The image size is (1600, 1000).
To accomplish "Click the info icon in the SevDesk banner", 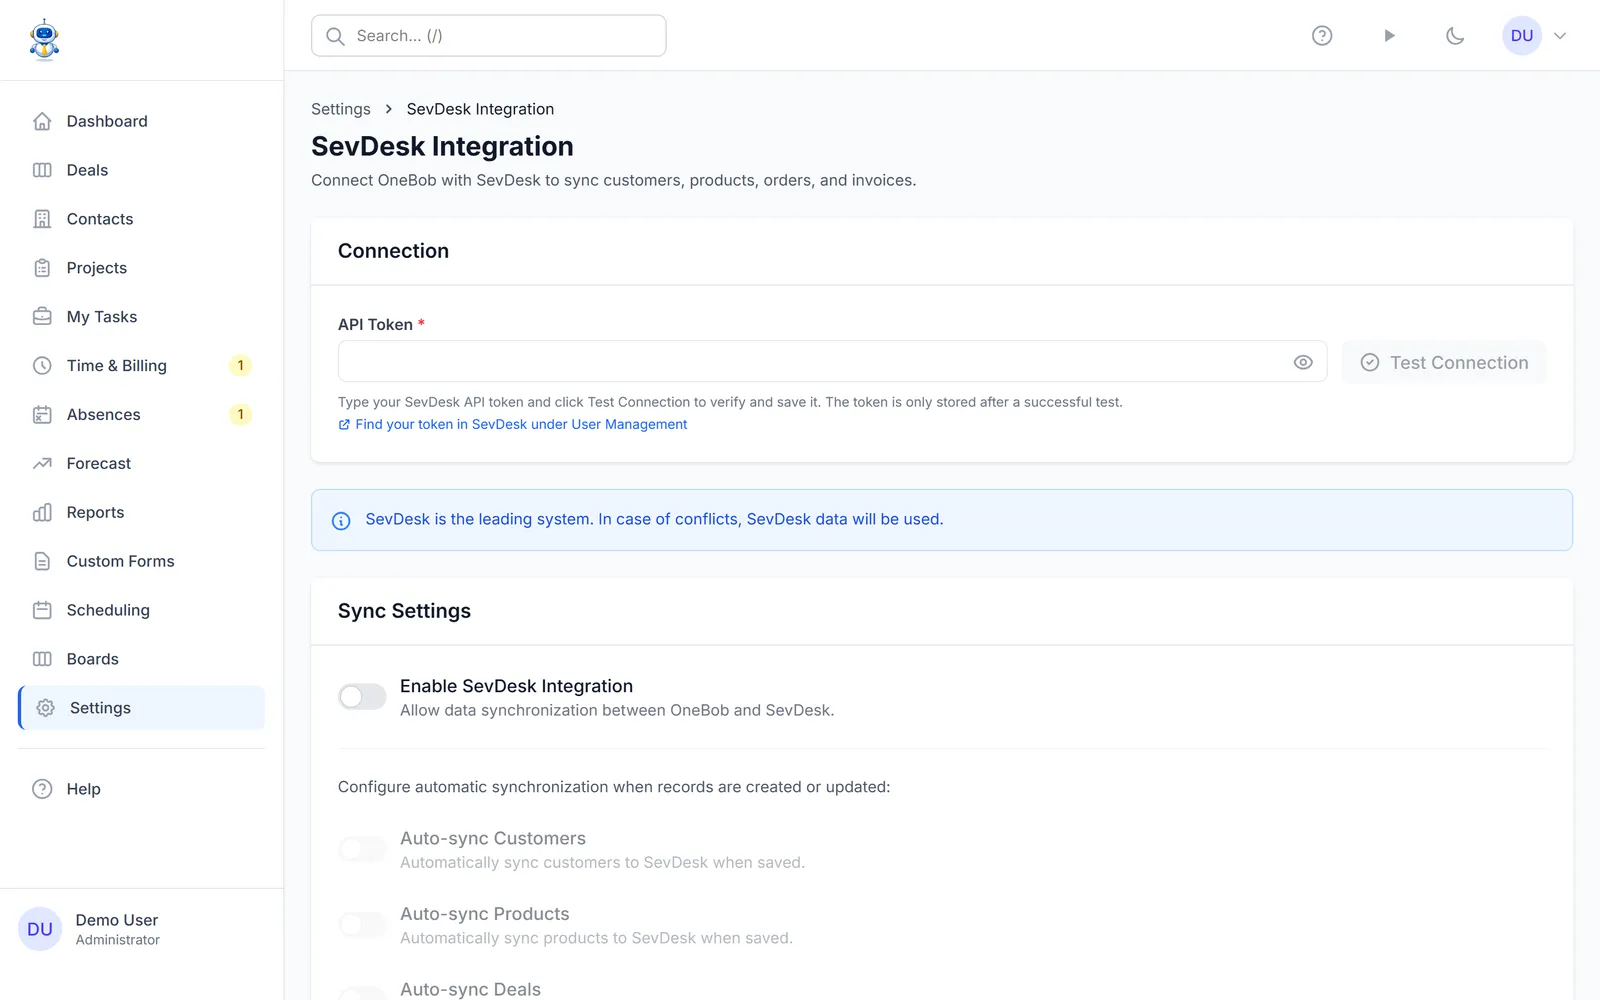I will point(341,521).
